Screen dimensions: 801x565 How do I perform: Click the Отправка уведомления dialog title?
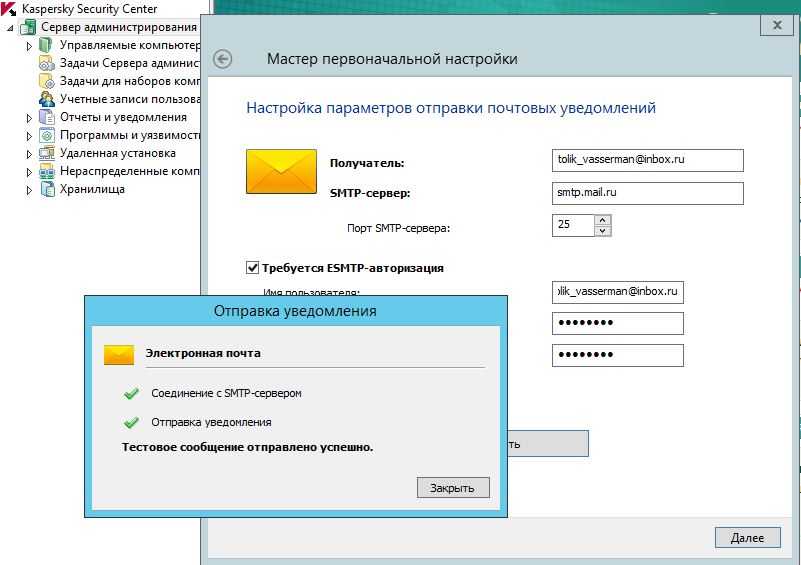pos(295,311)
